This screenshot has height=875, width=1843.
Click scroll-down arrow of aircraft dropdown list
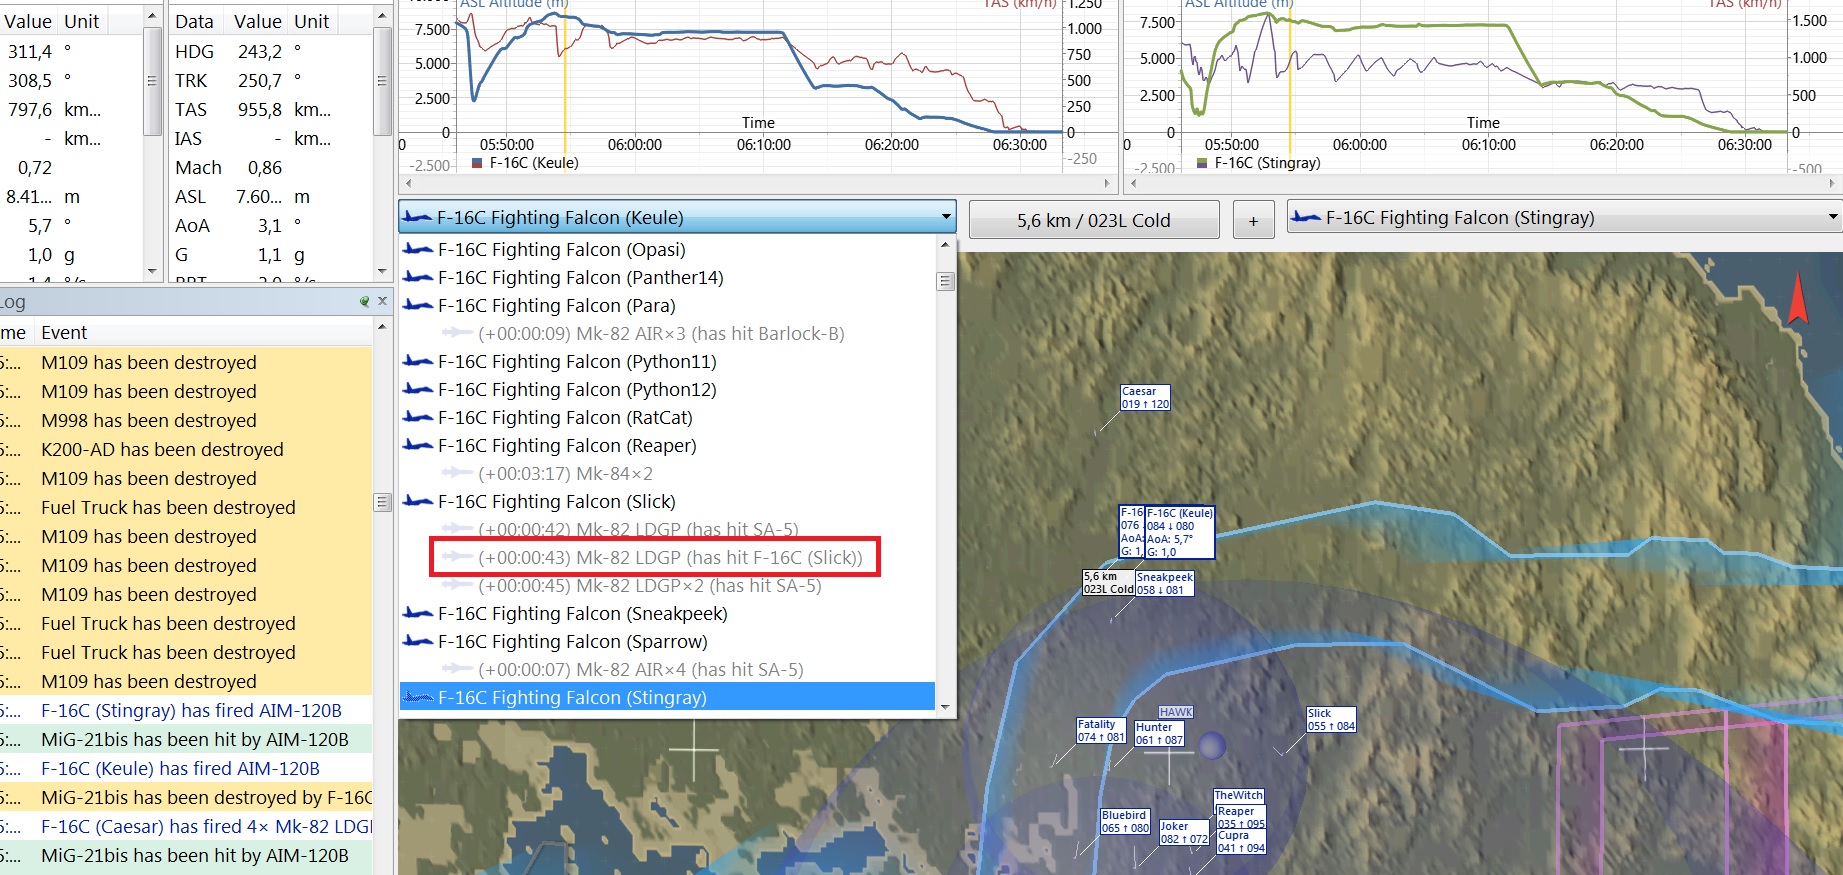(945, 706)
